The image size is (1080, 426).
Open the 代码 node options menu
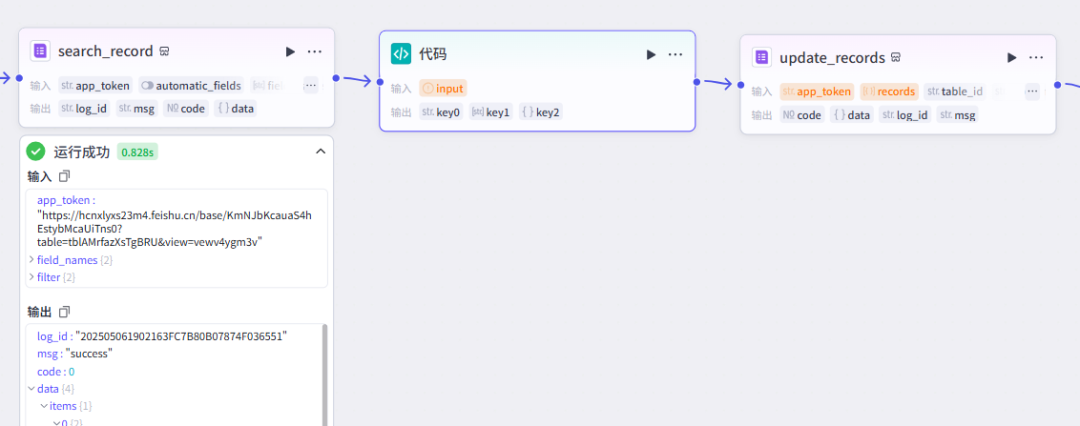click(676, 54)
